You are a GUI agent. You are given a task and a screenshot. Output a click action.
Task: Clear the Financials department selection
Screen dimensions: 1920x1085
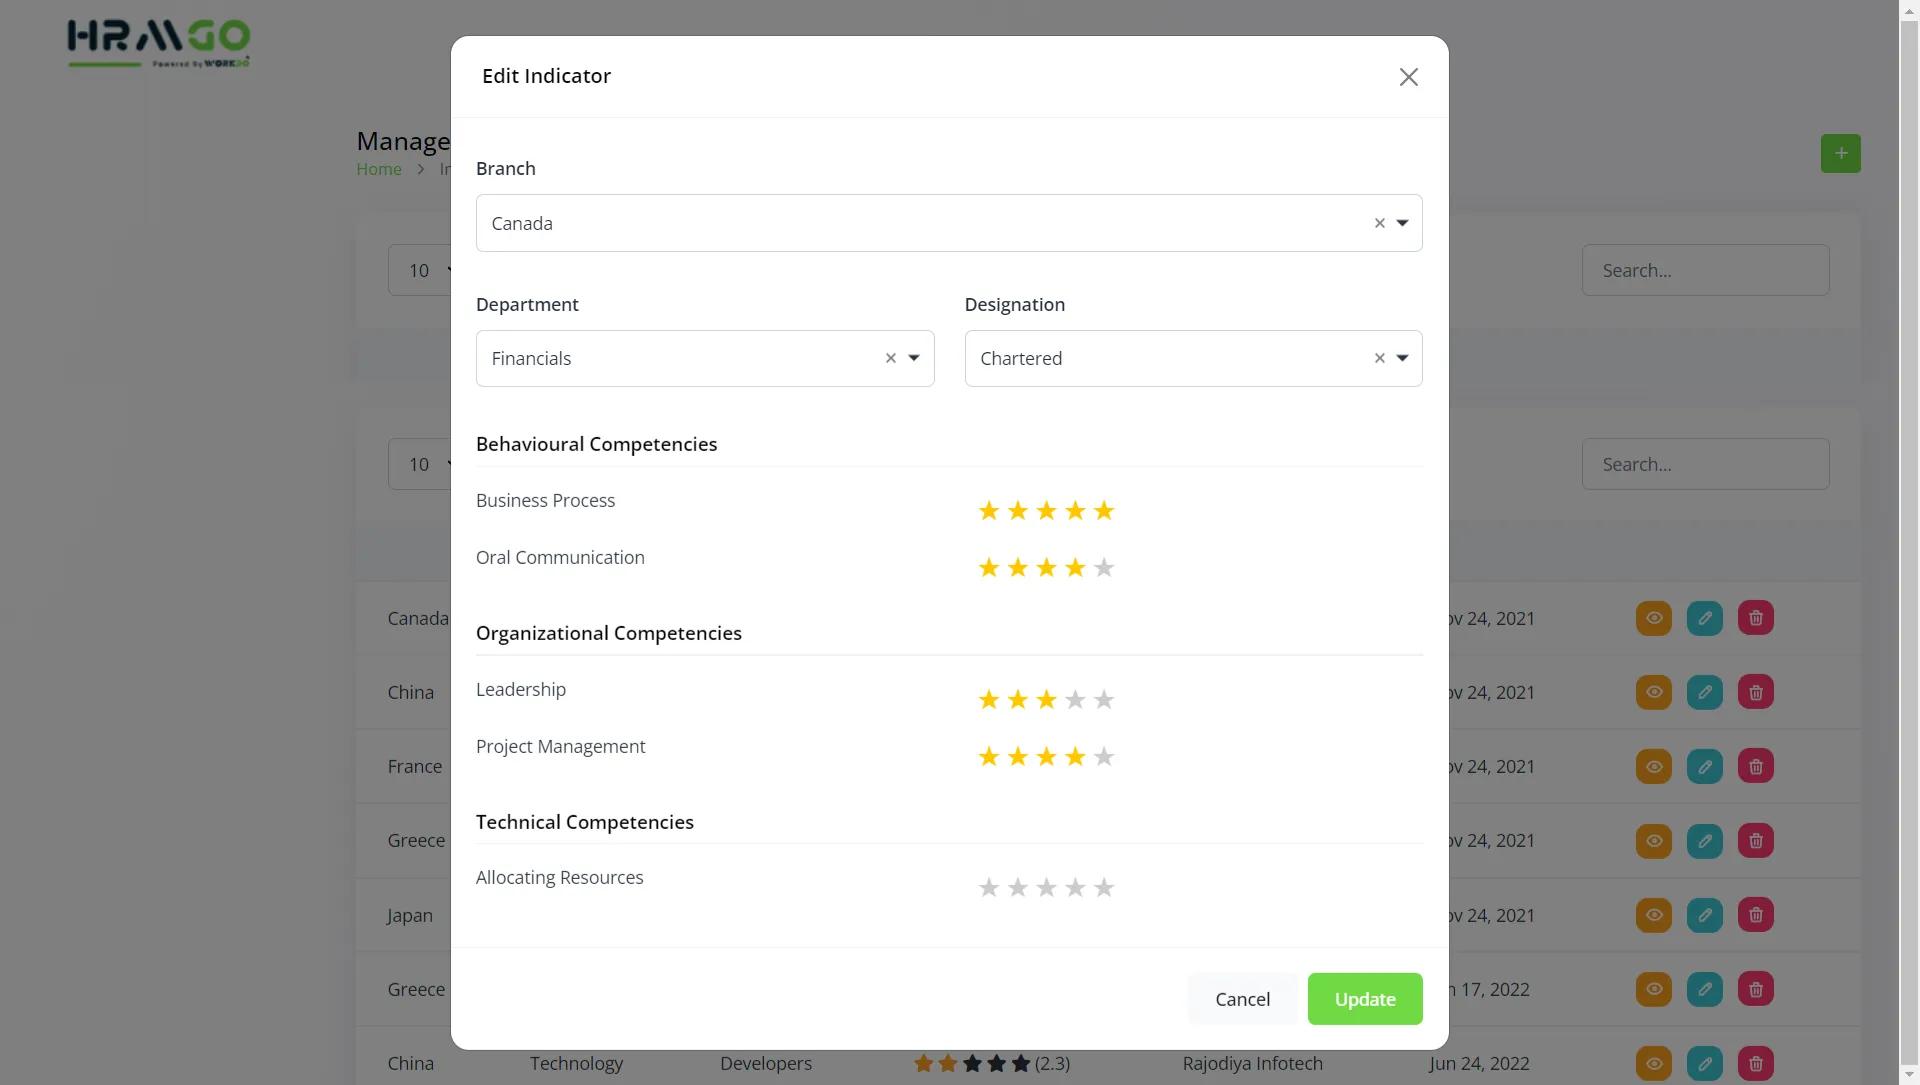pyautogui.click(x=890, y=358)
